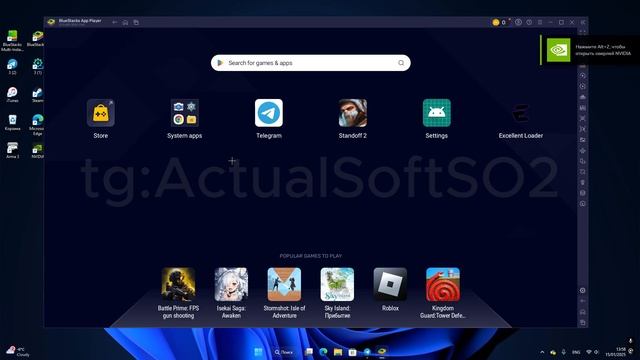Open Kingdom Guard: Tower Defense game
The width and height of the screenshot is (640, 360).
tap(443, 284)
